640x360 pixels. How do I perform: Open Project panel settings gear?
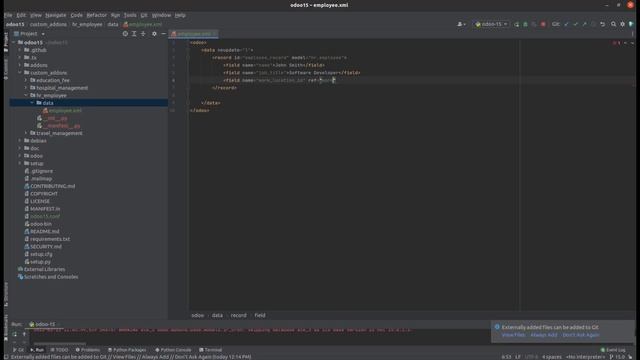click(x=154, y=34)
